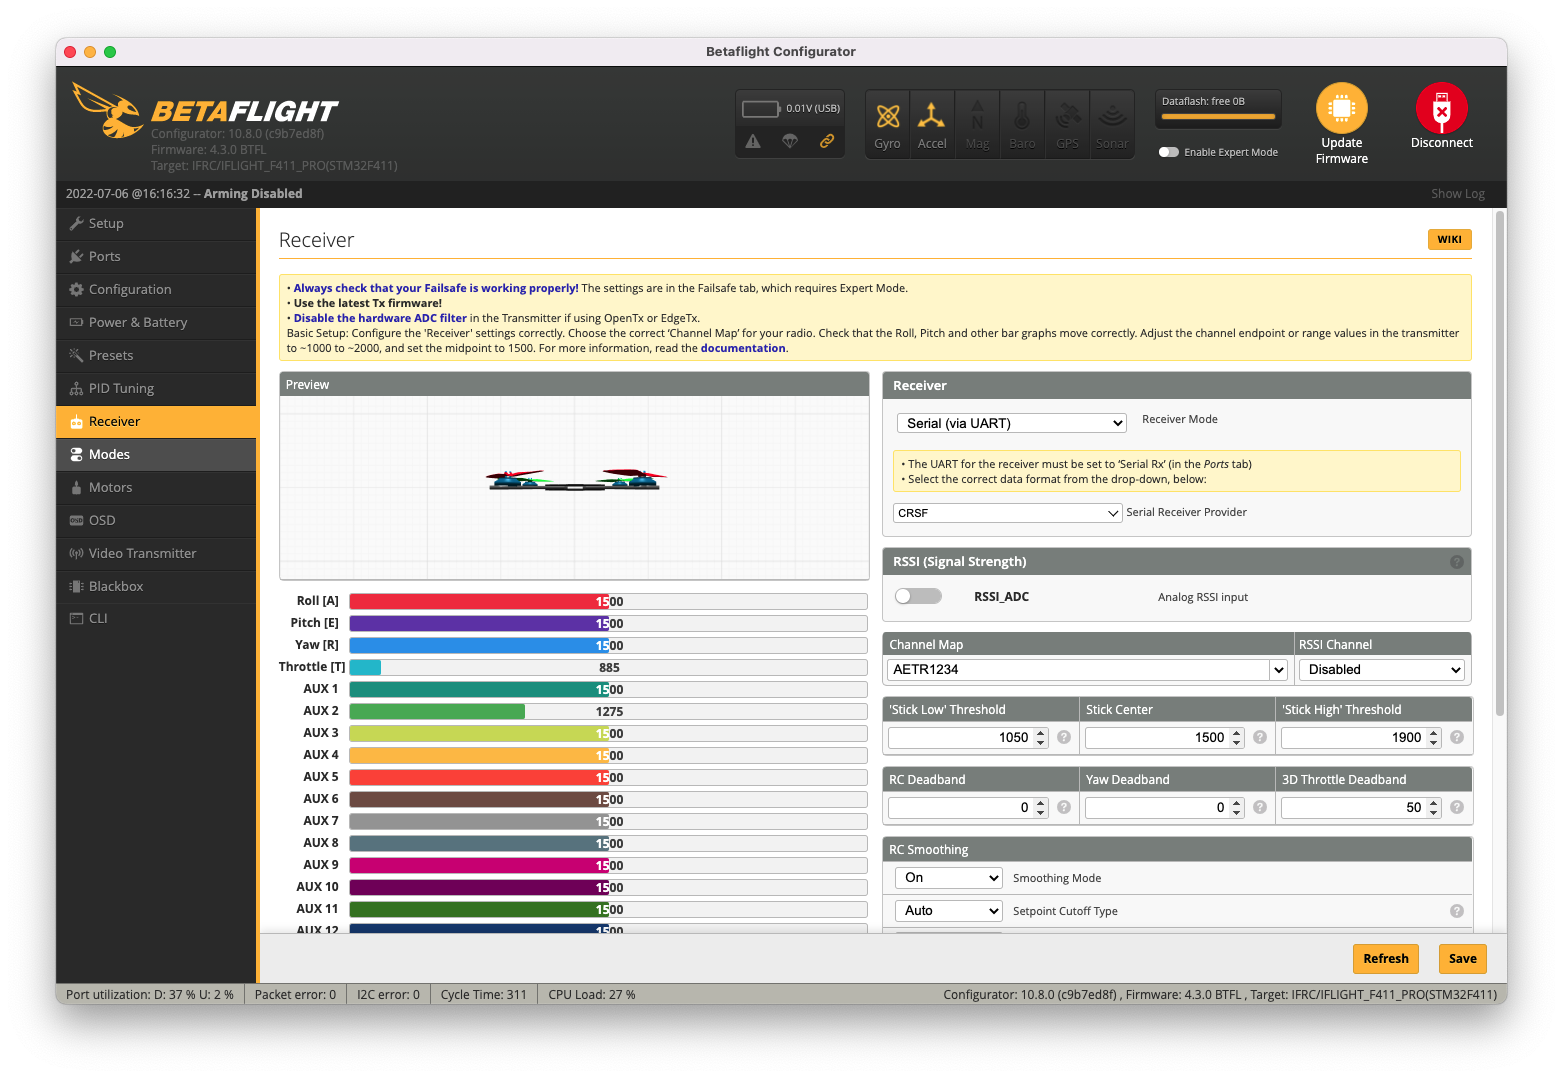The height and width of the screenshot is (1078, 1563).
Task: Click the Yaw Deadband stepper arrows
Action: (1237, 808)
